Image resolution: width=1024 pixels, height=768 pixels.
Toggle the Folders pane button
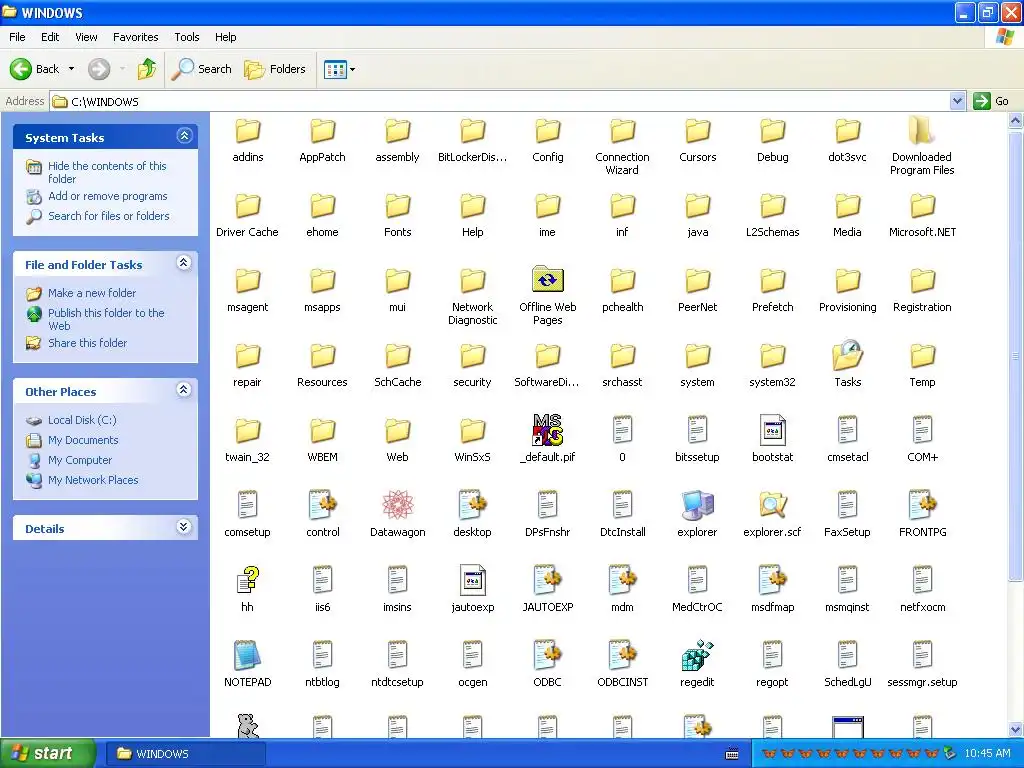[275, 69]
